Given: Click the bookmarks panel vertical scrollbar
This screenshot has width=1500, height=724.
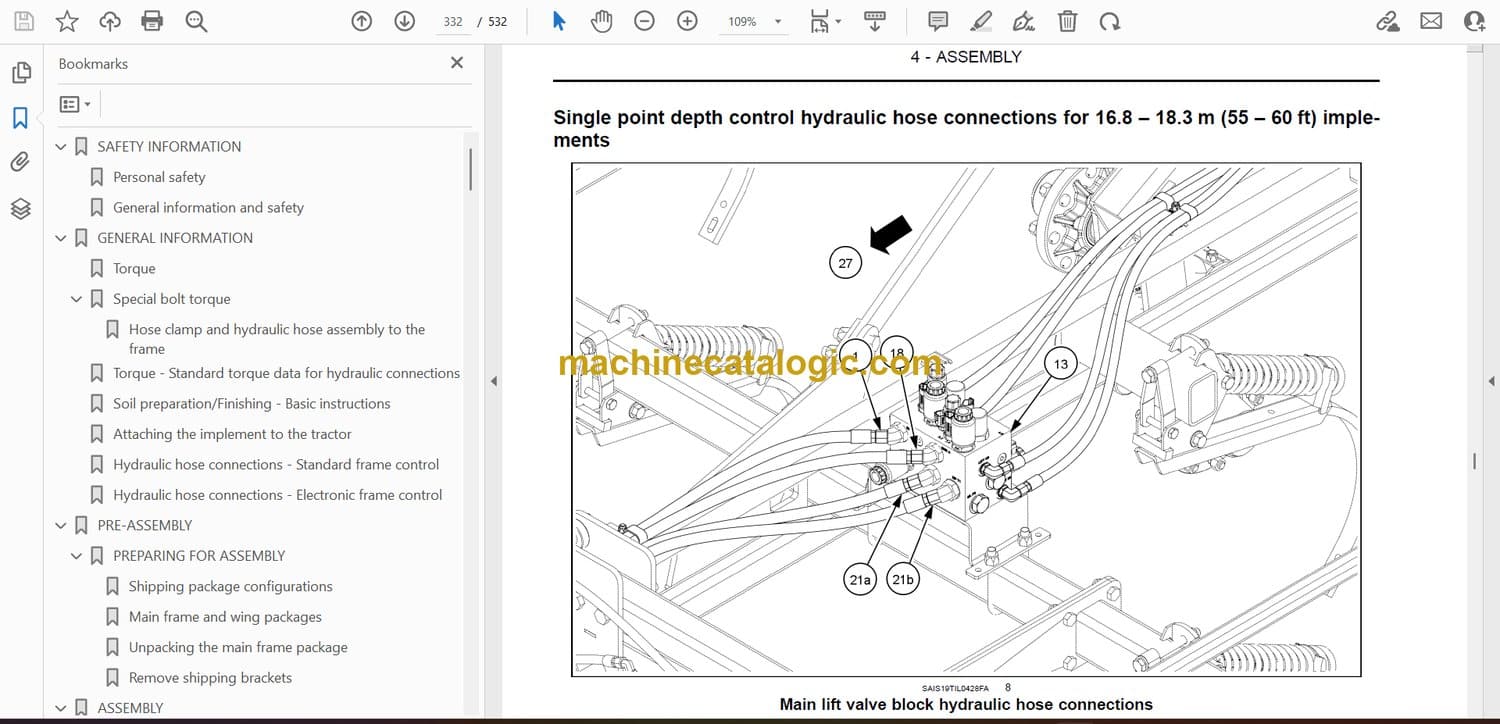Looking at the screenshot, I should pos(470,170).
